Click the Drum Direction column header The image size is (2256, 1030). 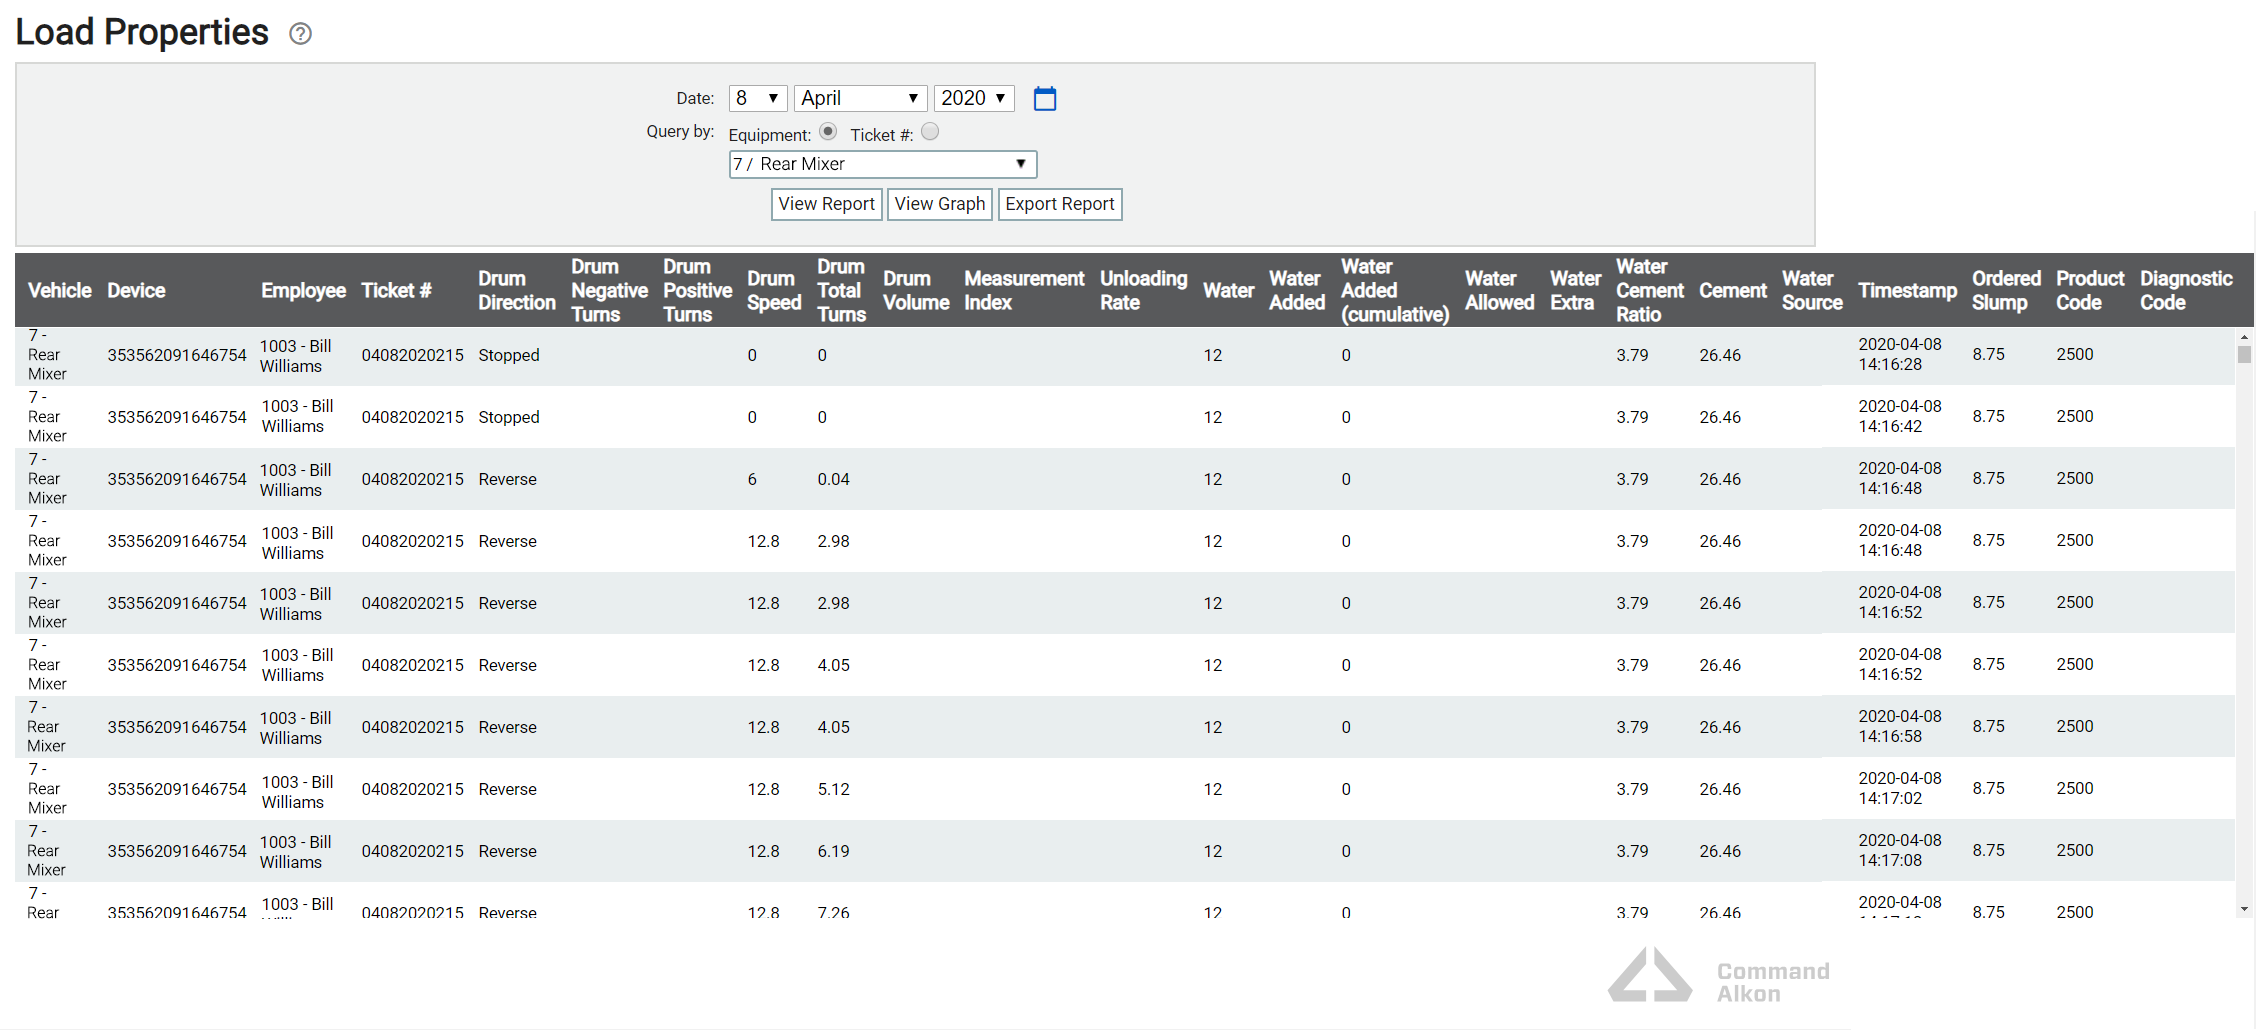click(516, 290)
